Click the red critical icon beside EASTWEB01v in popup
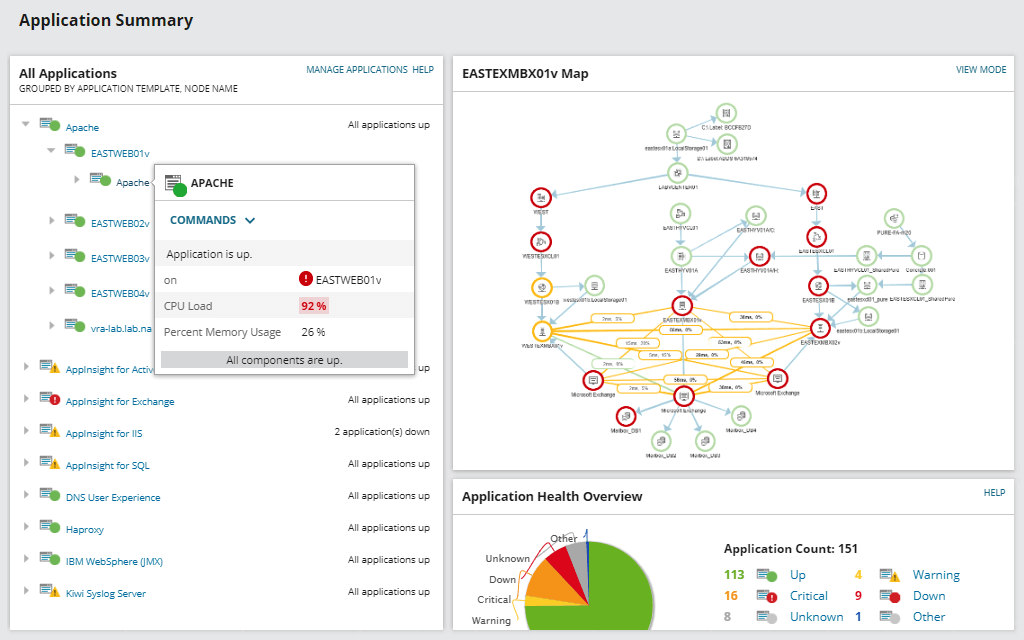Viewport: 1024px width, 640px height. 306,280
